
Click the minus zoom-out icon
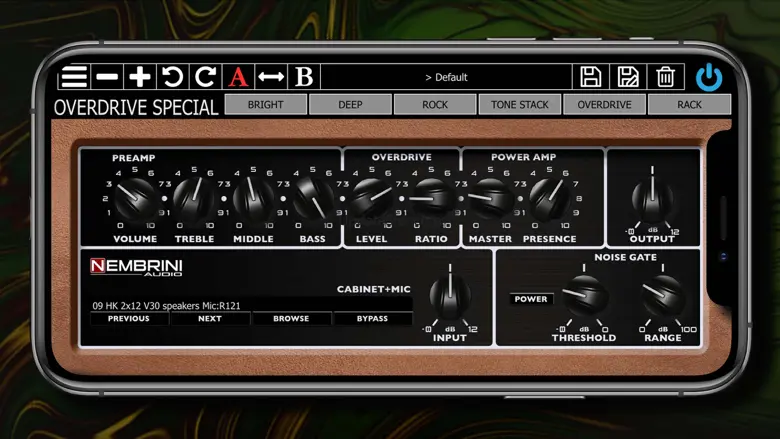(x=107, y=77)
